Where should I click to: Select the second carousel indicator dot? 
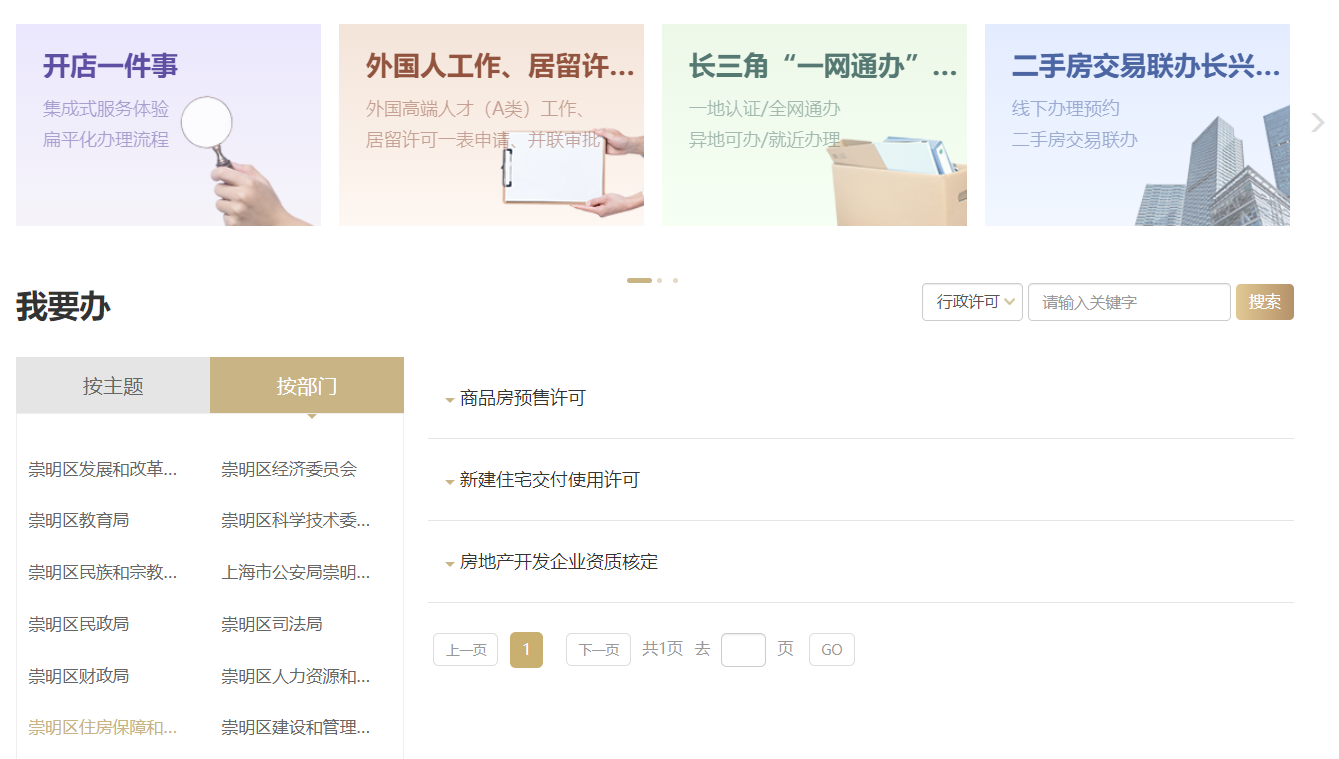coord(660,280)
